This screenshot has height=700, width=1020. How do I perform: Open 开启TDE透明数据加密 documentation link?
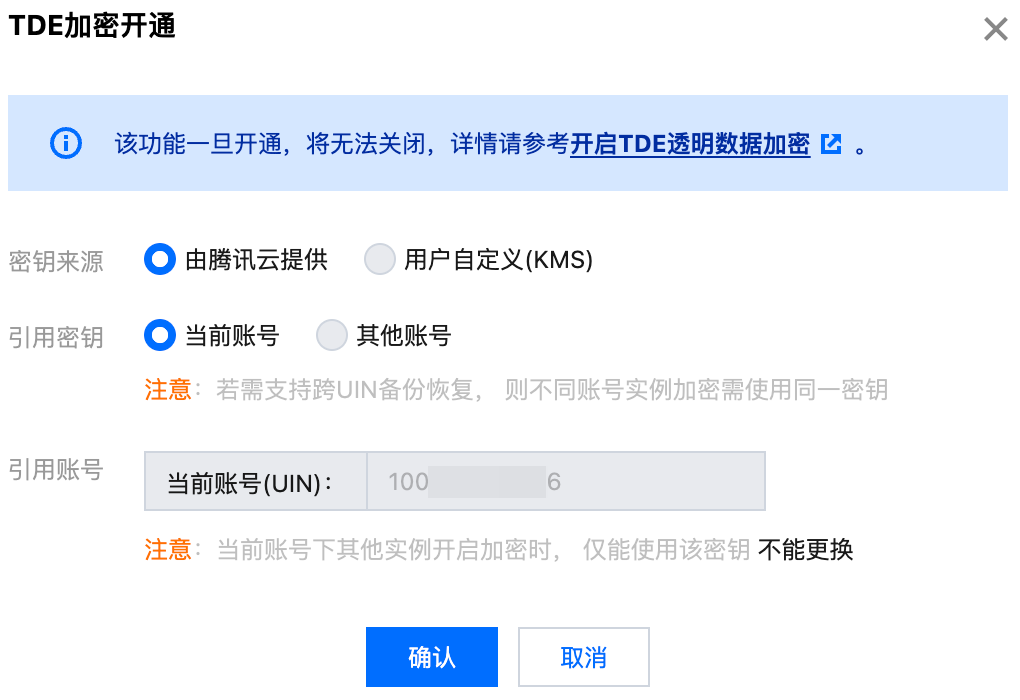click(x=689, y=143)
